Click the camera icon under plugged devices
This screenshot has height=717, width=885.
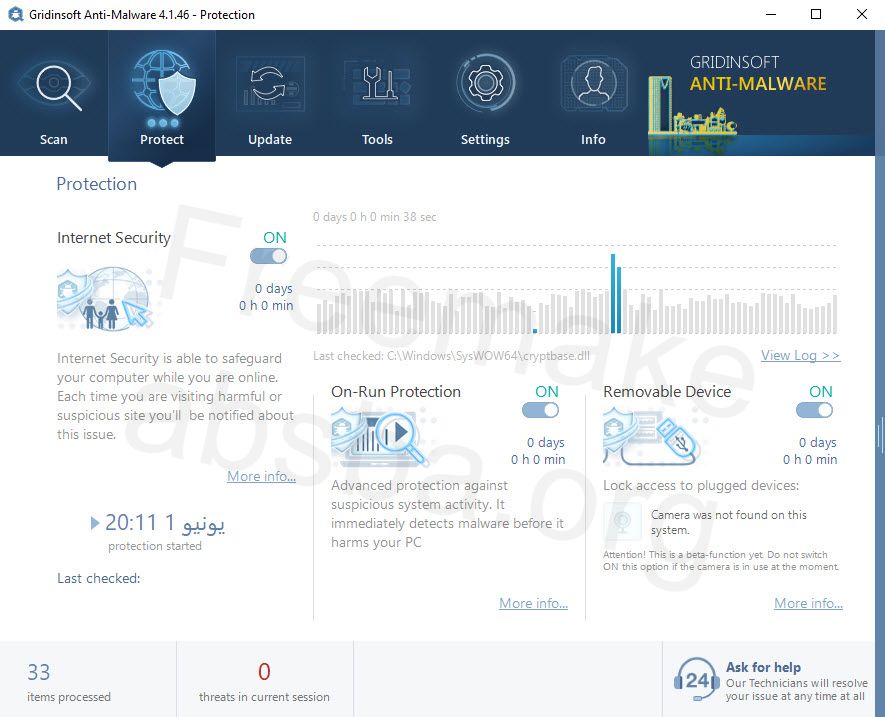click(623, 521)
